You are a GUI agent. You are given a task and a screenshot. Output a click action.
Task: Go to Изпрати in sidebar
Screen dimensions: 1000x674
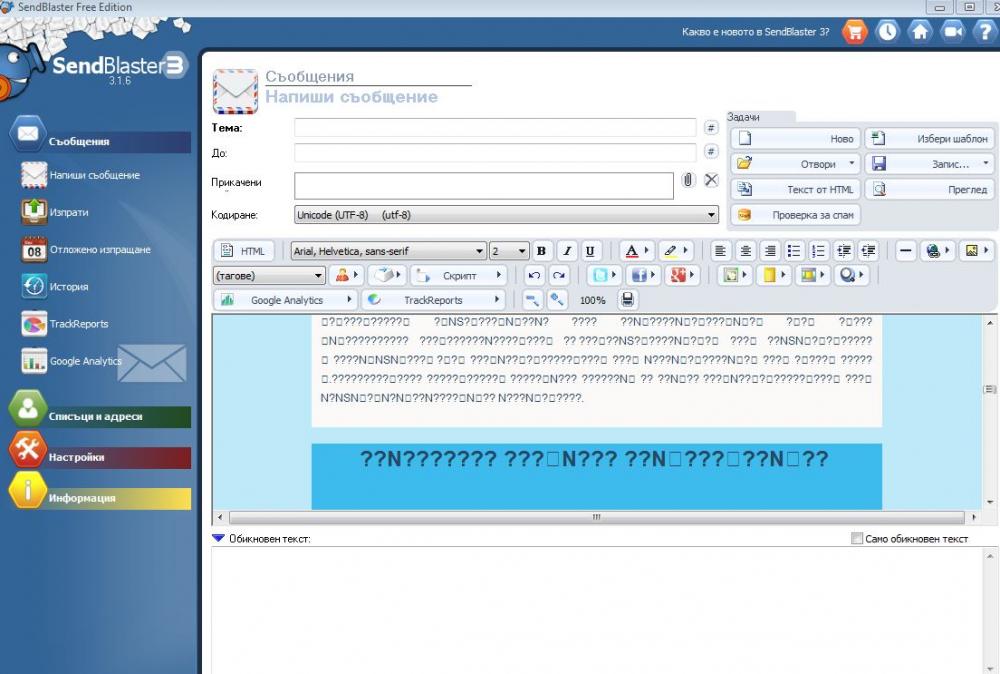click(55, 212)
